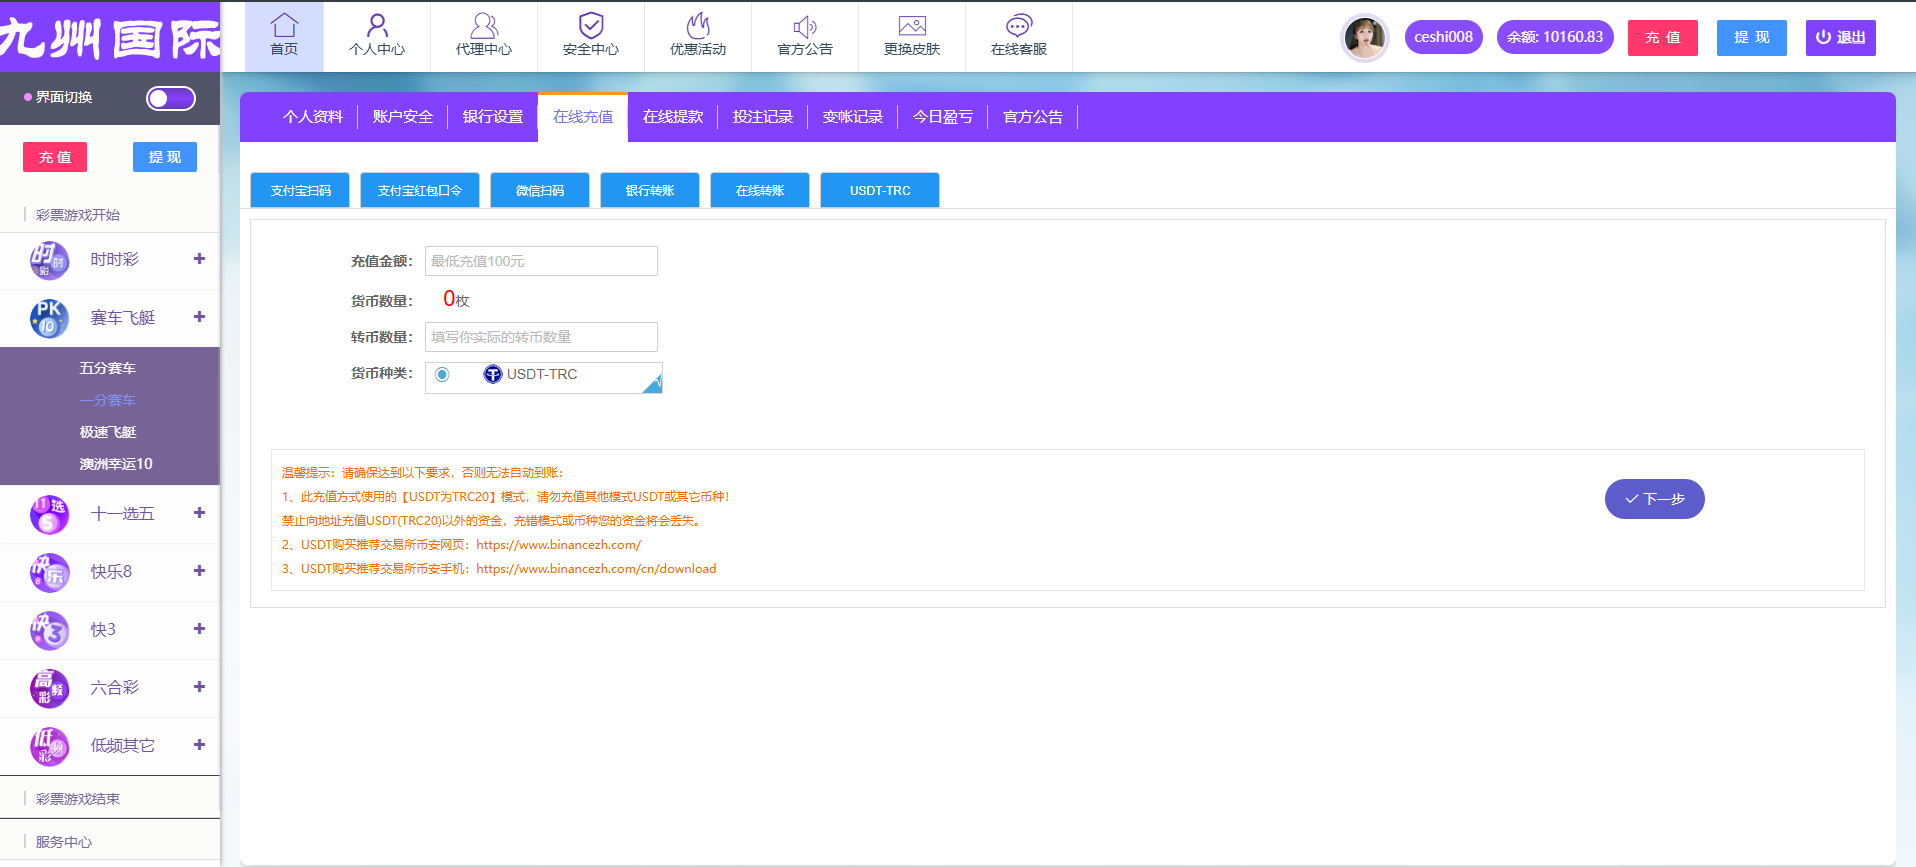This screenshot has width=1916, height=867.
Task: Click 服务中心 section label
Action: [x=64, y=842]
